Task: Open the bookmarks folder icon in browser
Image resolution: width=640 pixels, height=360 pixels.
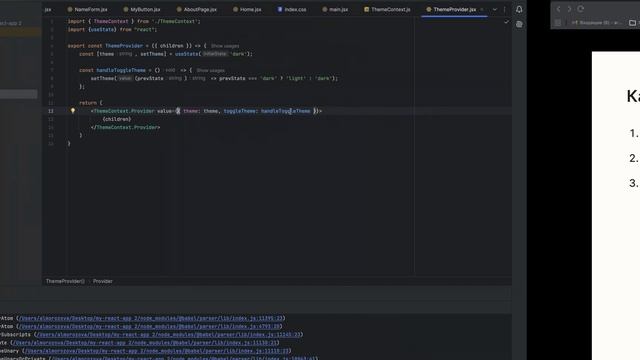Action: (632, 23)
